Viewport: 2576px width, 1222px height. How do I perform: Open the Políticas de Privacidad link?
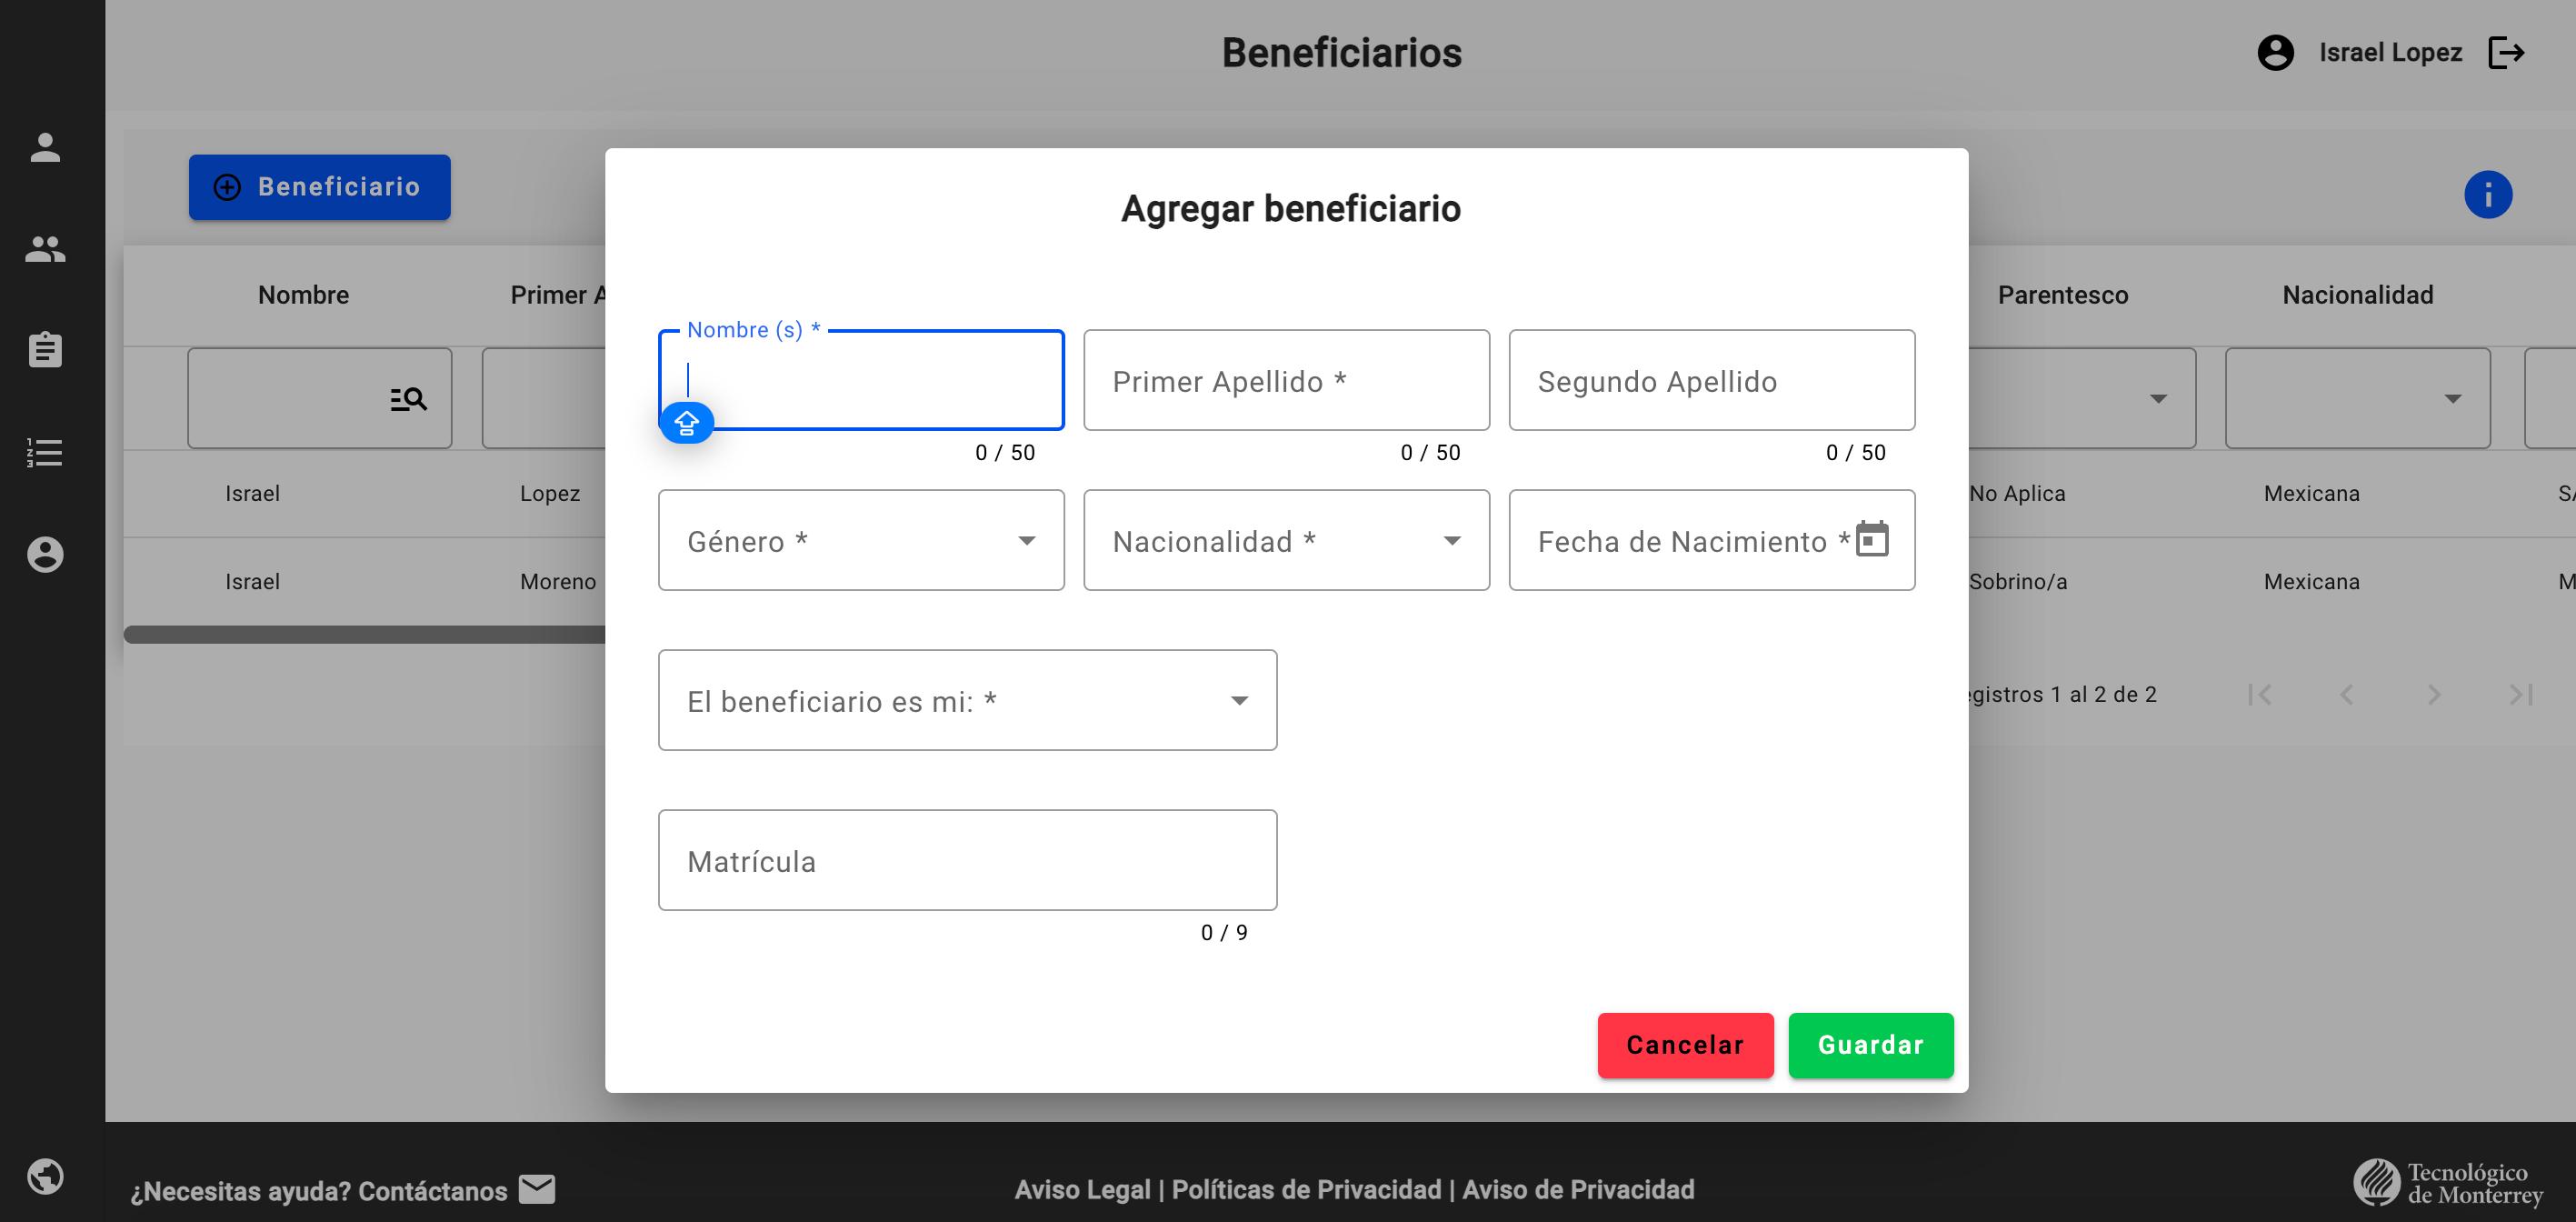pyautogui.click(x=1306, y=1189)
